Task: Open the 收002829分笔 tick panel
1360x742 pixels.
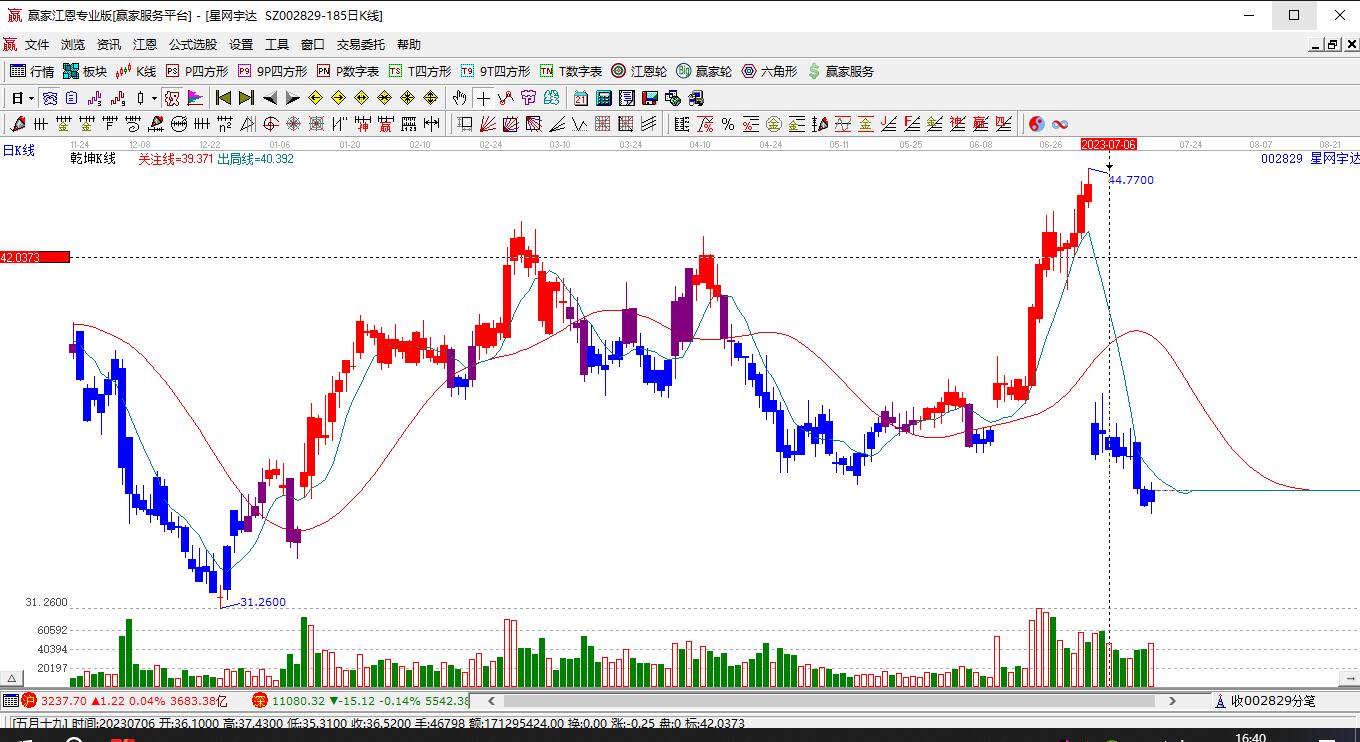Action: pyautogui.click(x=1264, y=701)
